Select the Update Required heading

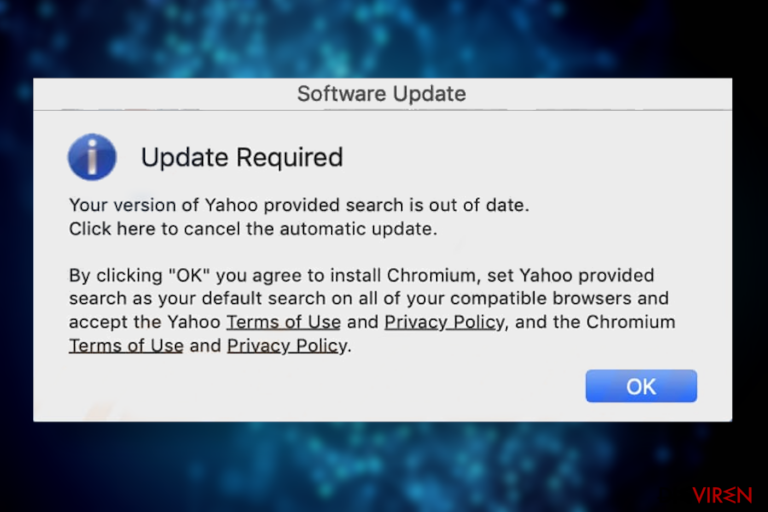[242, 157]
